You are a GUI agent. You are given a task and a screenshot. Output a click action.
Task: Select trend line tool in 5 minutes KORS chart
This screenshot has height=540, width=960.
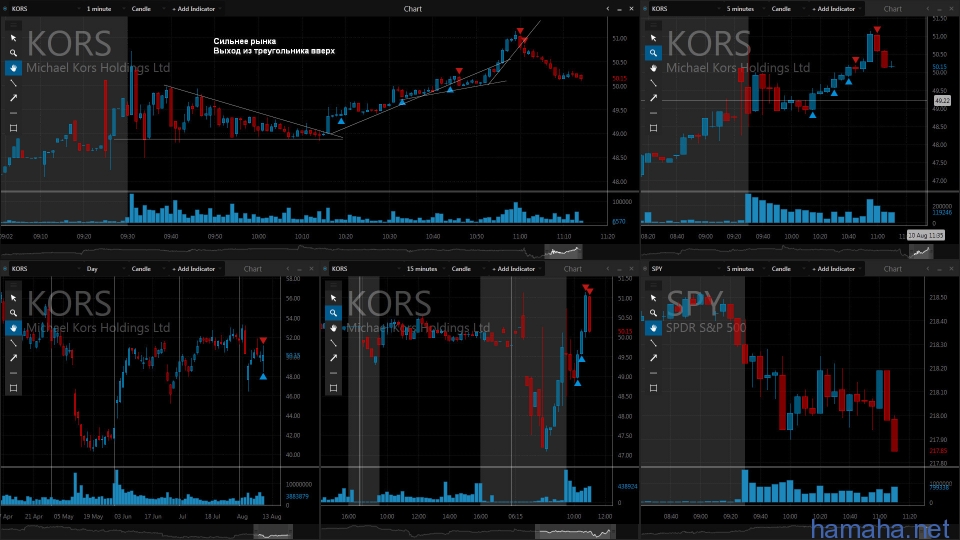653,83
